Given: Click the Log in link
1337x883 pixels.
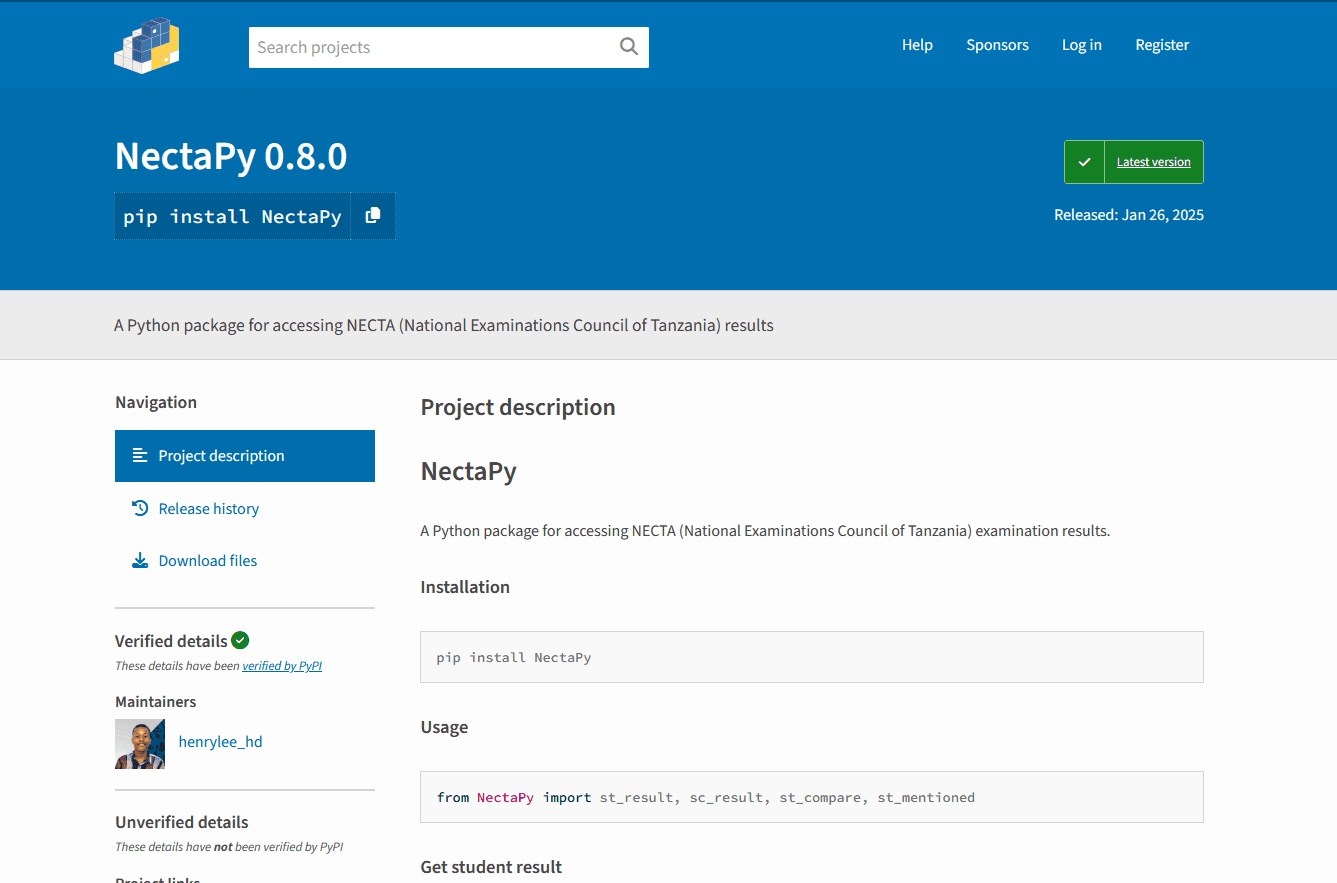Looking at the screenshot, I should pyautogui.click(x=1081, y=44).
